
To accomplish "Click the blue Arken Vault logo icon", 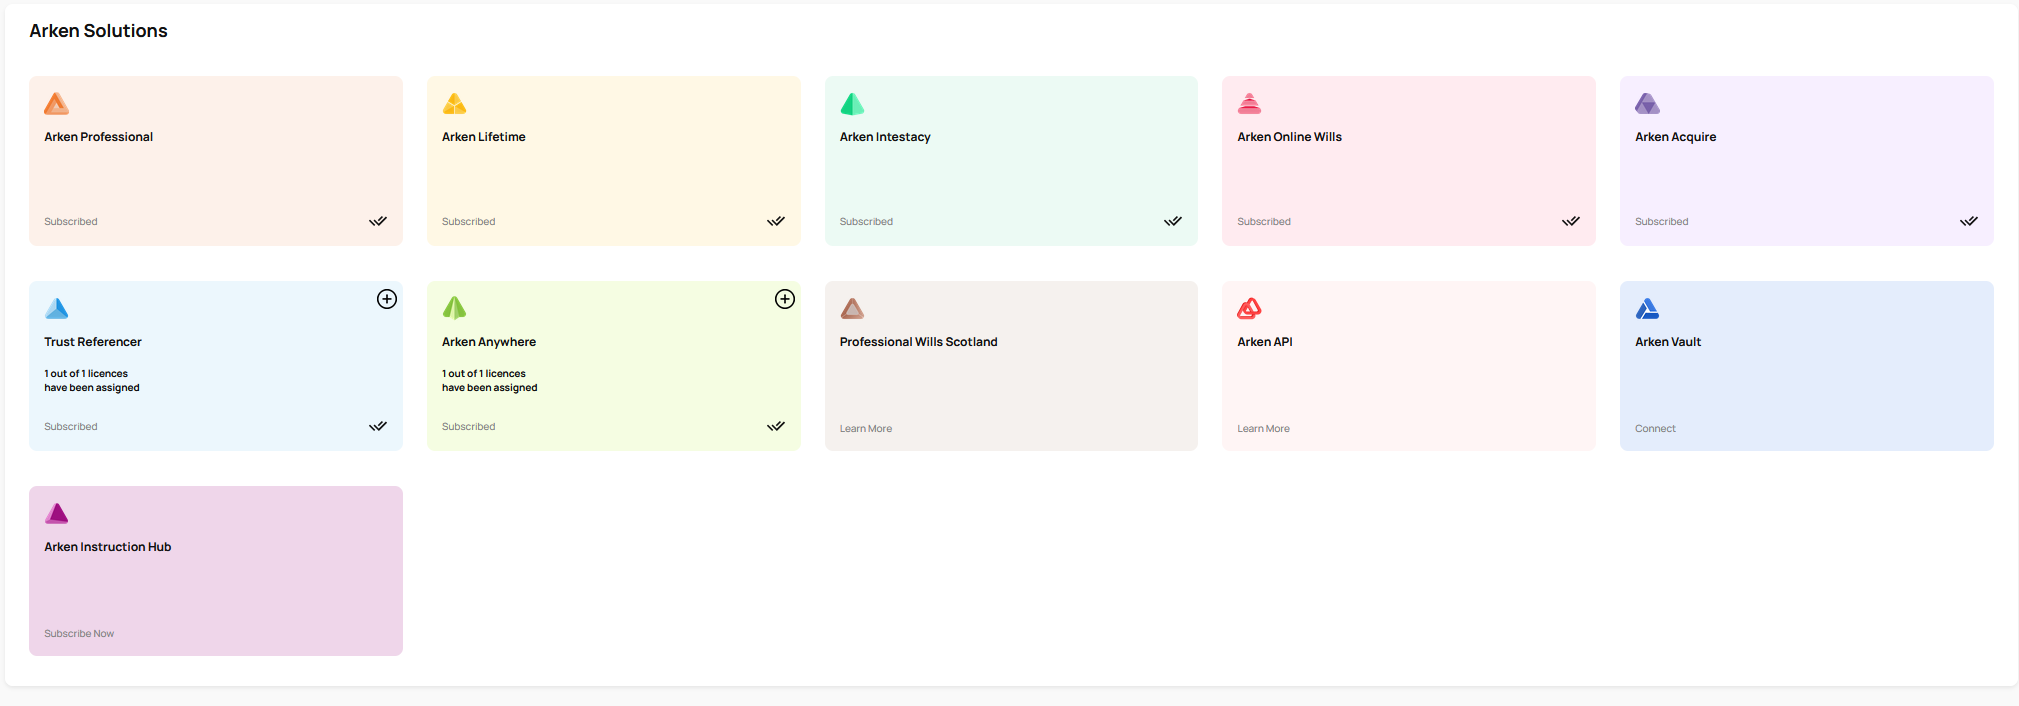I will (1647, 309).
